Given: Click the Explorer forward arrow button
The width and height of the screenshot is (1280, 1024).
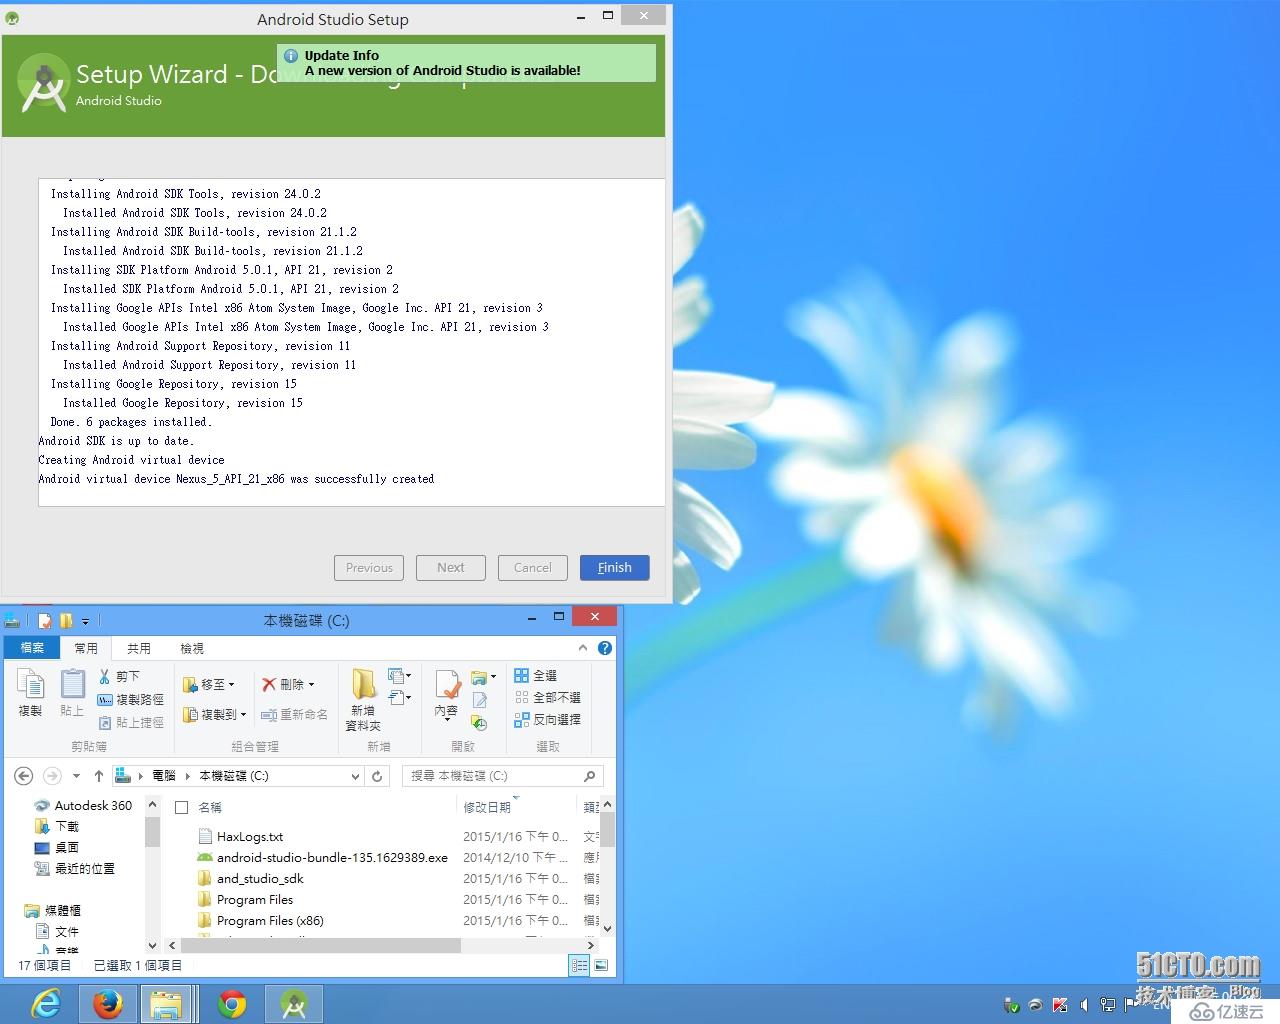Looking at the screenshot, I should pos(52,776).
